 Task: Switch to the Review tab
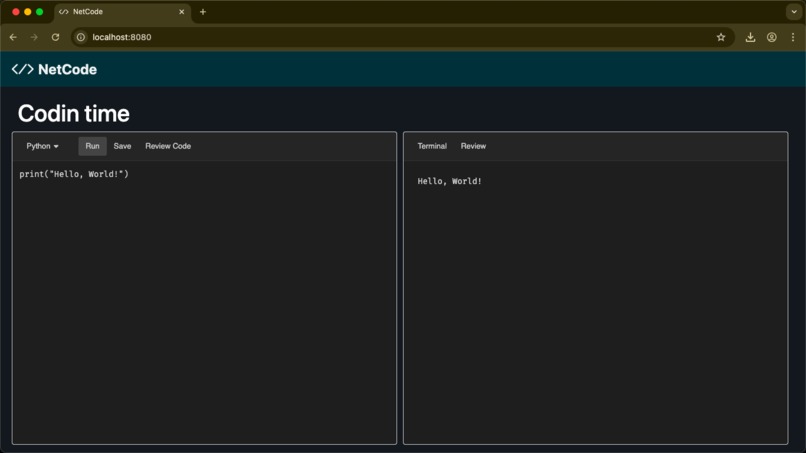(473, 146)
